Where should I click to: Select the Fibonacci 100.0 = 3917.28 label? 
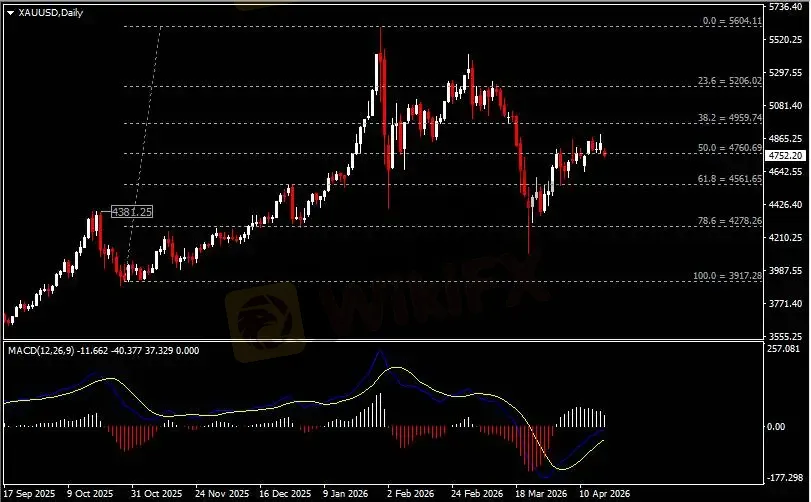tap(728, 276)
